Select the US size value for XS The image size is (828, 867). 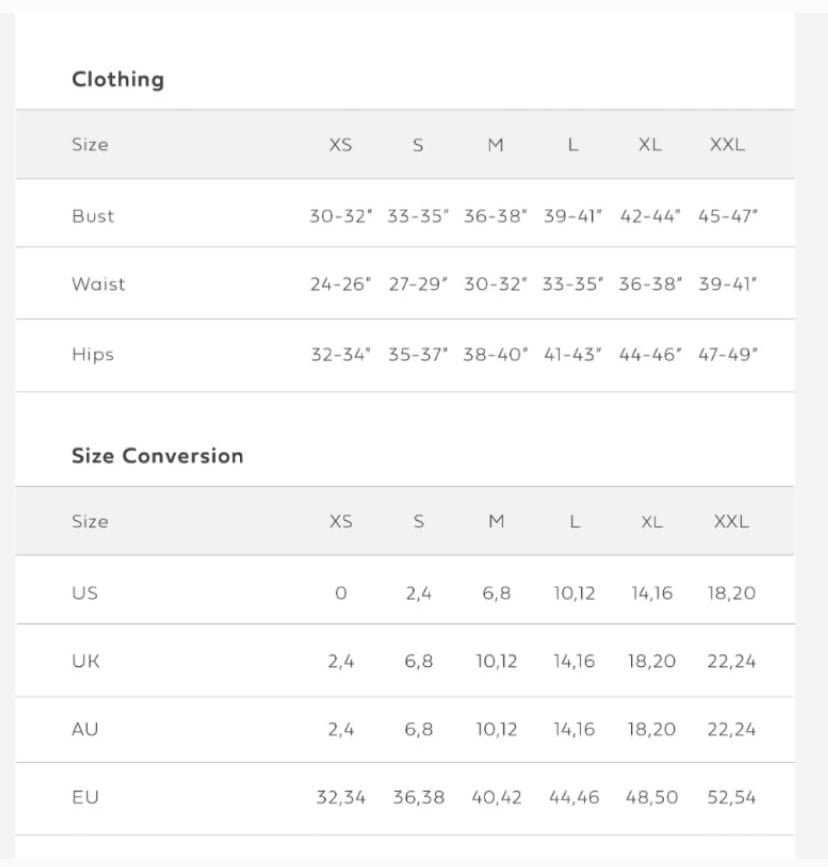coord(341,593)
